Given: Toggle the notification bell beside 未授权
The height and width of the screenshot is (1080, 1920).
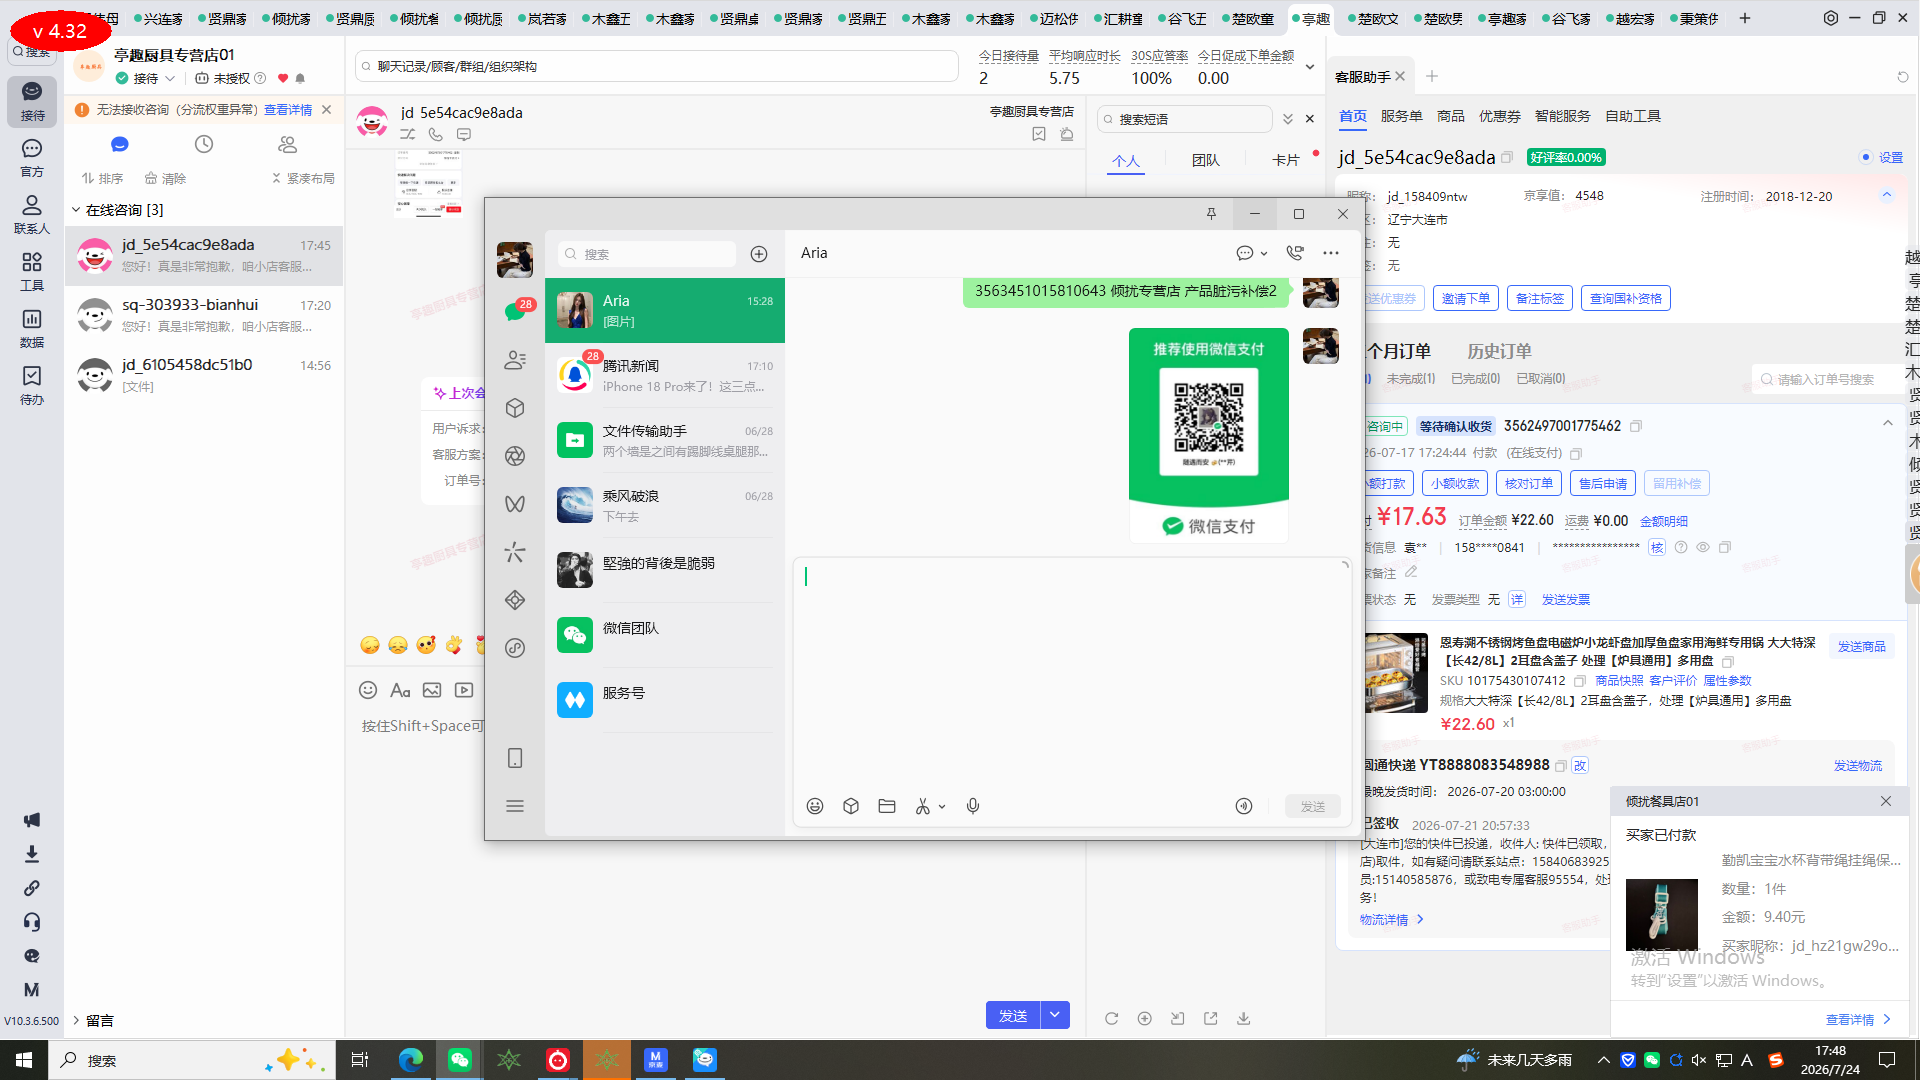Looking at the screenshot, I should [x=300, y=78].
